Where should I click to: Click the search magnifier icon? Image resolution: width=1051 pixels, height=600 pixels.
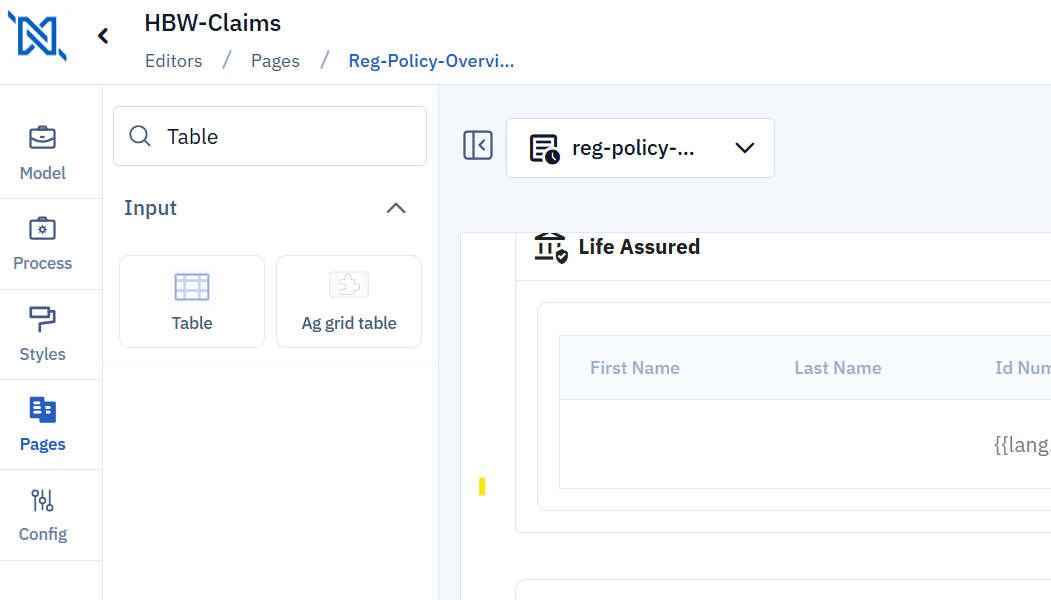(x=141, y=136)
